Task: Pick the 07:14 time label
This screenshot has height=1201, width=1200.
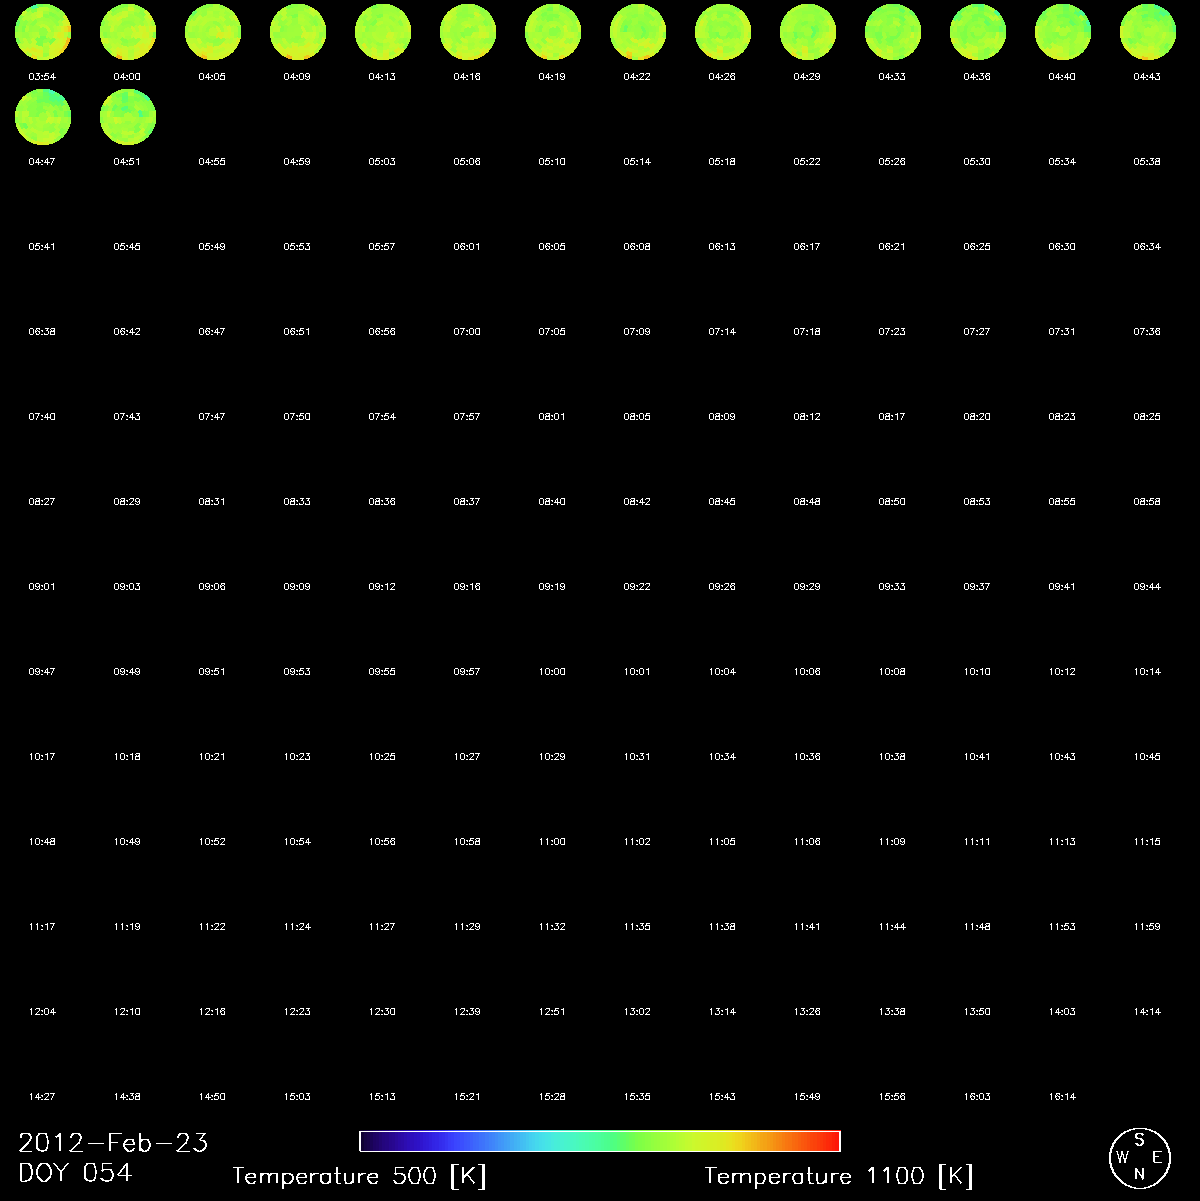Action: [x=722, y=331]
